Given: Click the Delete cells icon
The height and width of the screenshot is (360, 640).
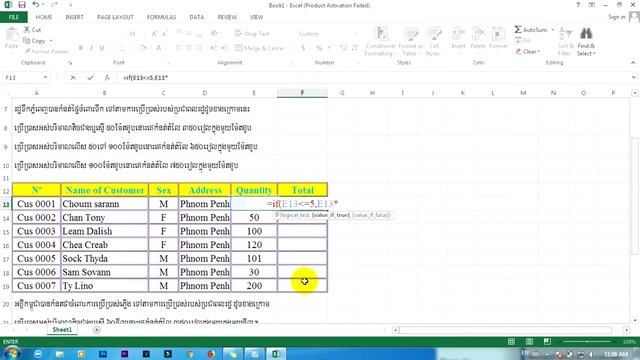Looking at the screenshot, I should pyautogui.click(x=478, y=38).
